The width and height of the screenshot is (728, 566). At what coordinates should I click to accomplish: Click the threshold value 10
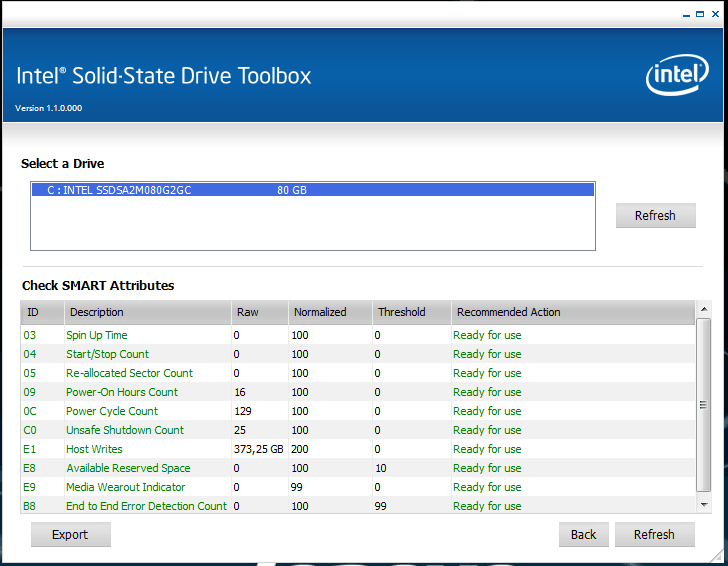pos(381,468)
